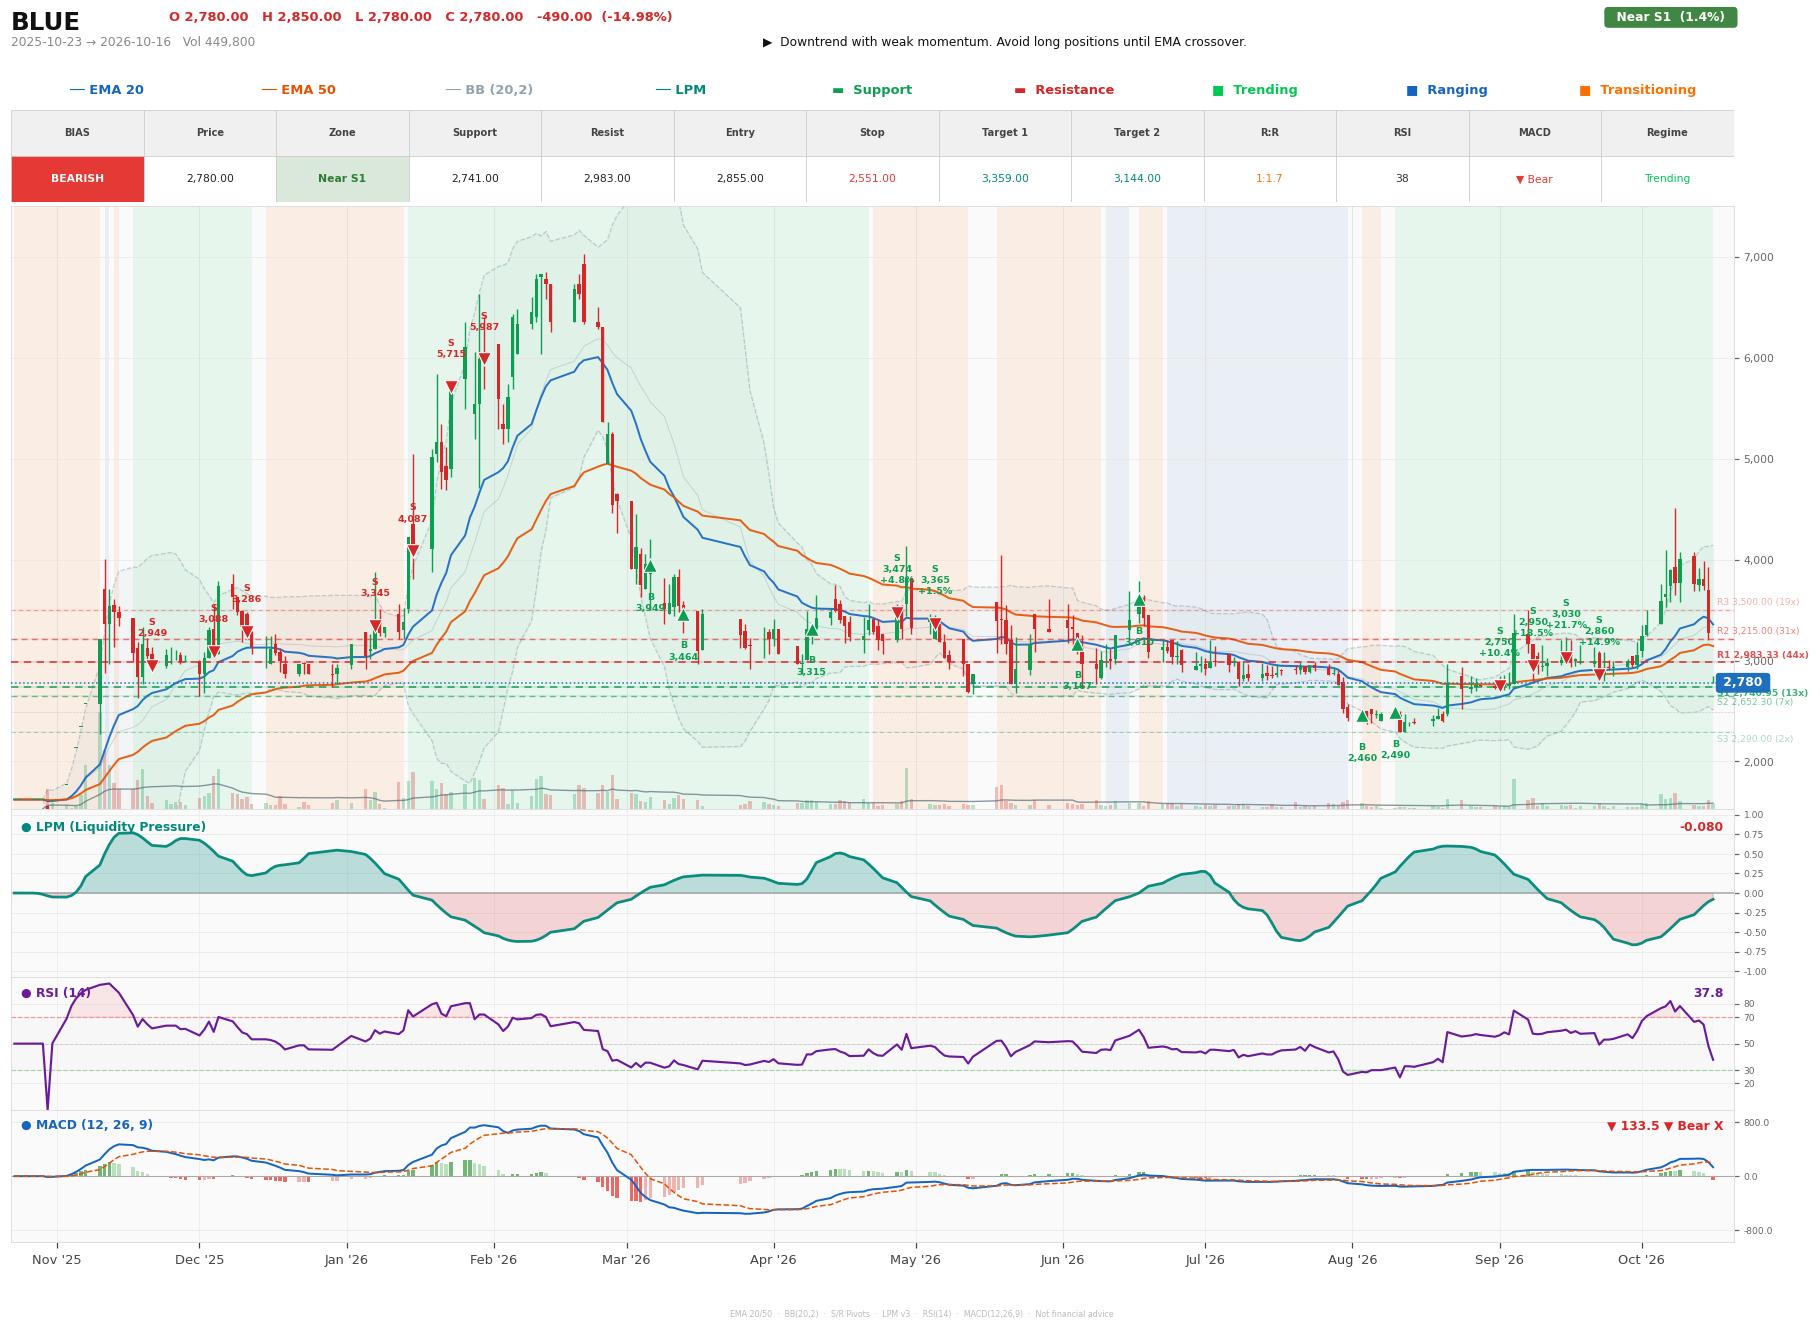Screen dimensions: 1820x1330
Task: Click the Stop cell value 2,551.00
Action: [x=872, y=179]
